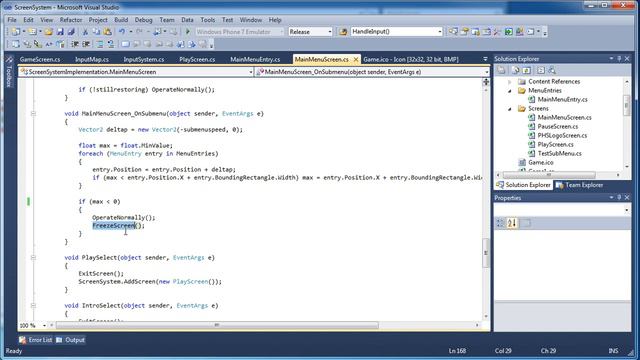The height and width of the screenshot is (360, 640).
Task: Start debugging with the green play icon
Action: point(188,31)
